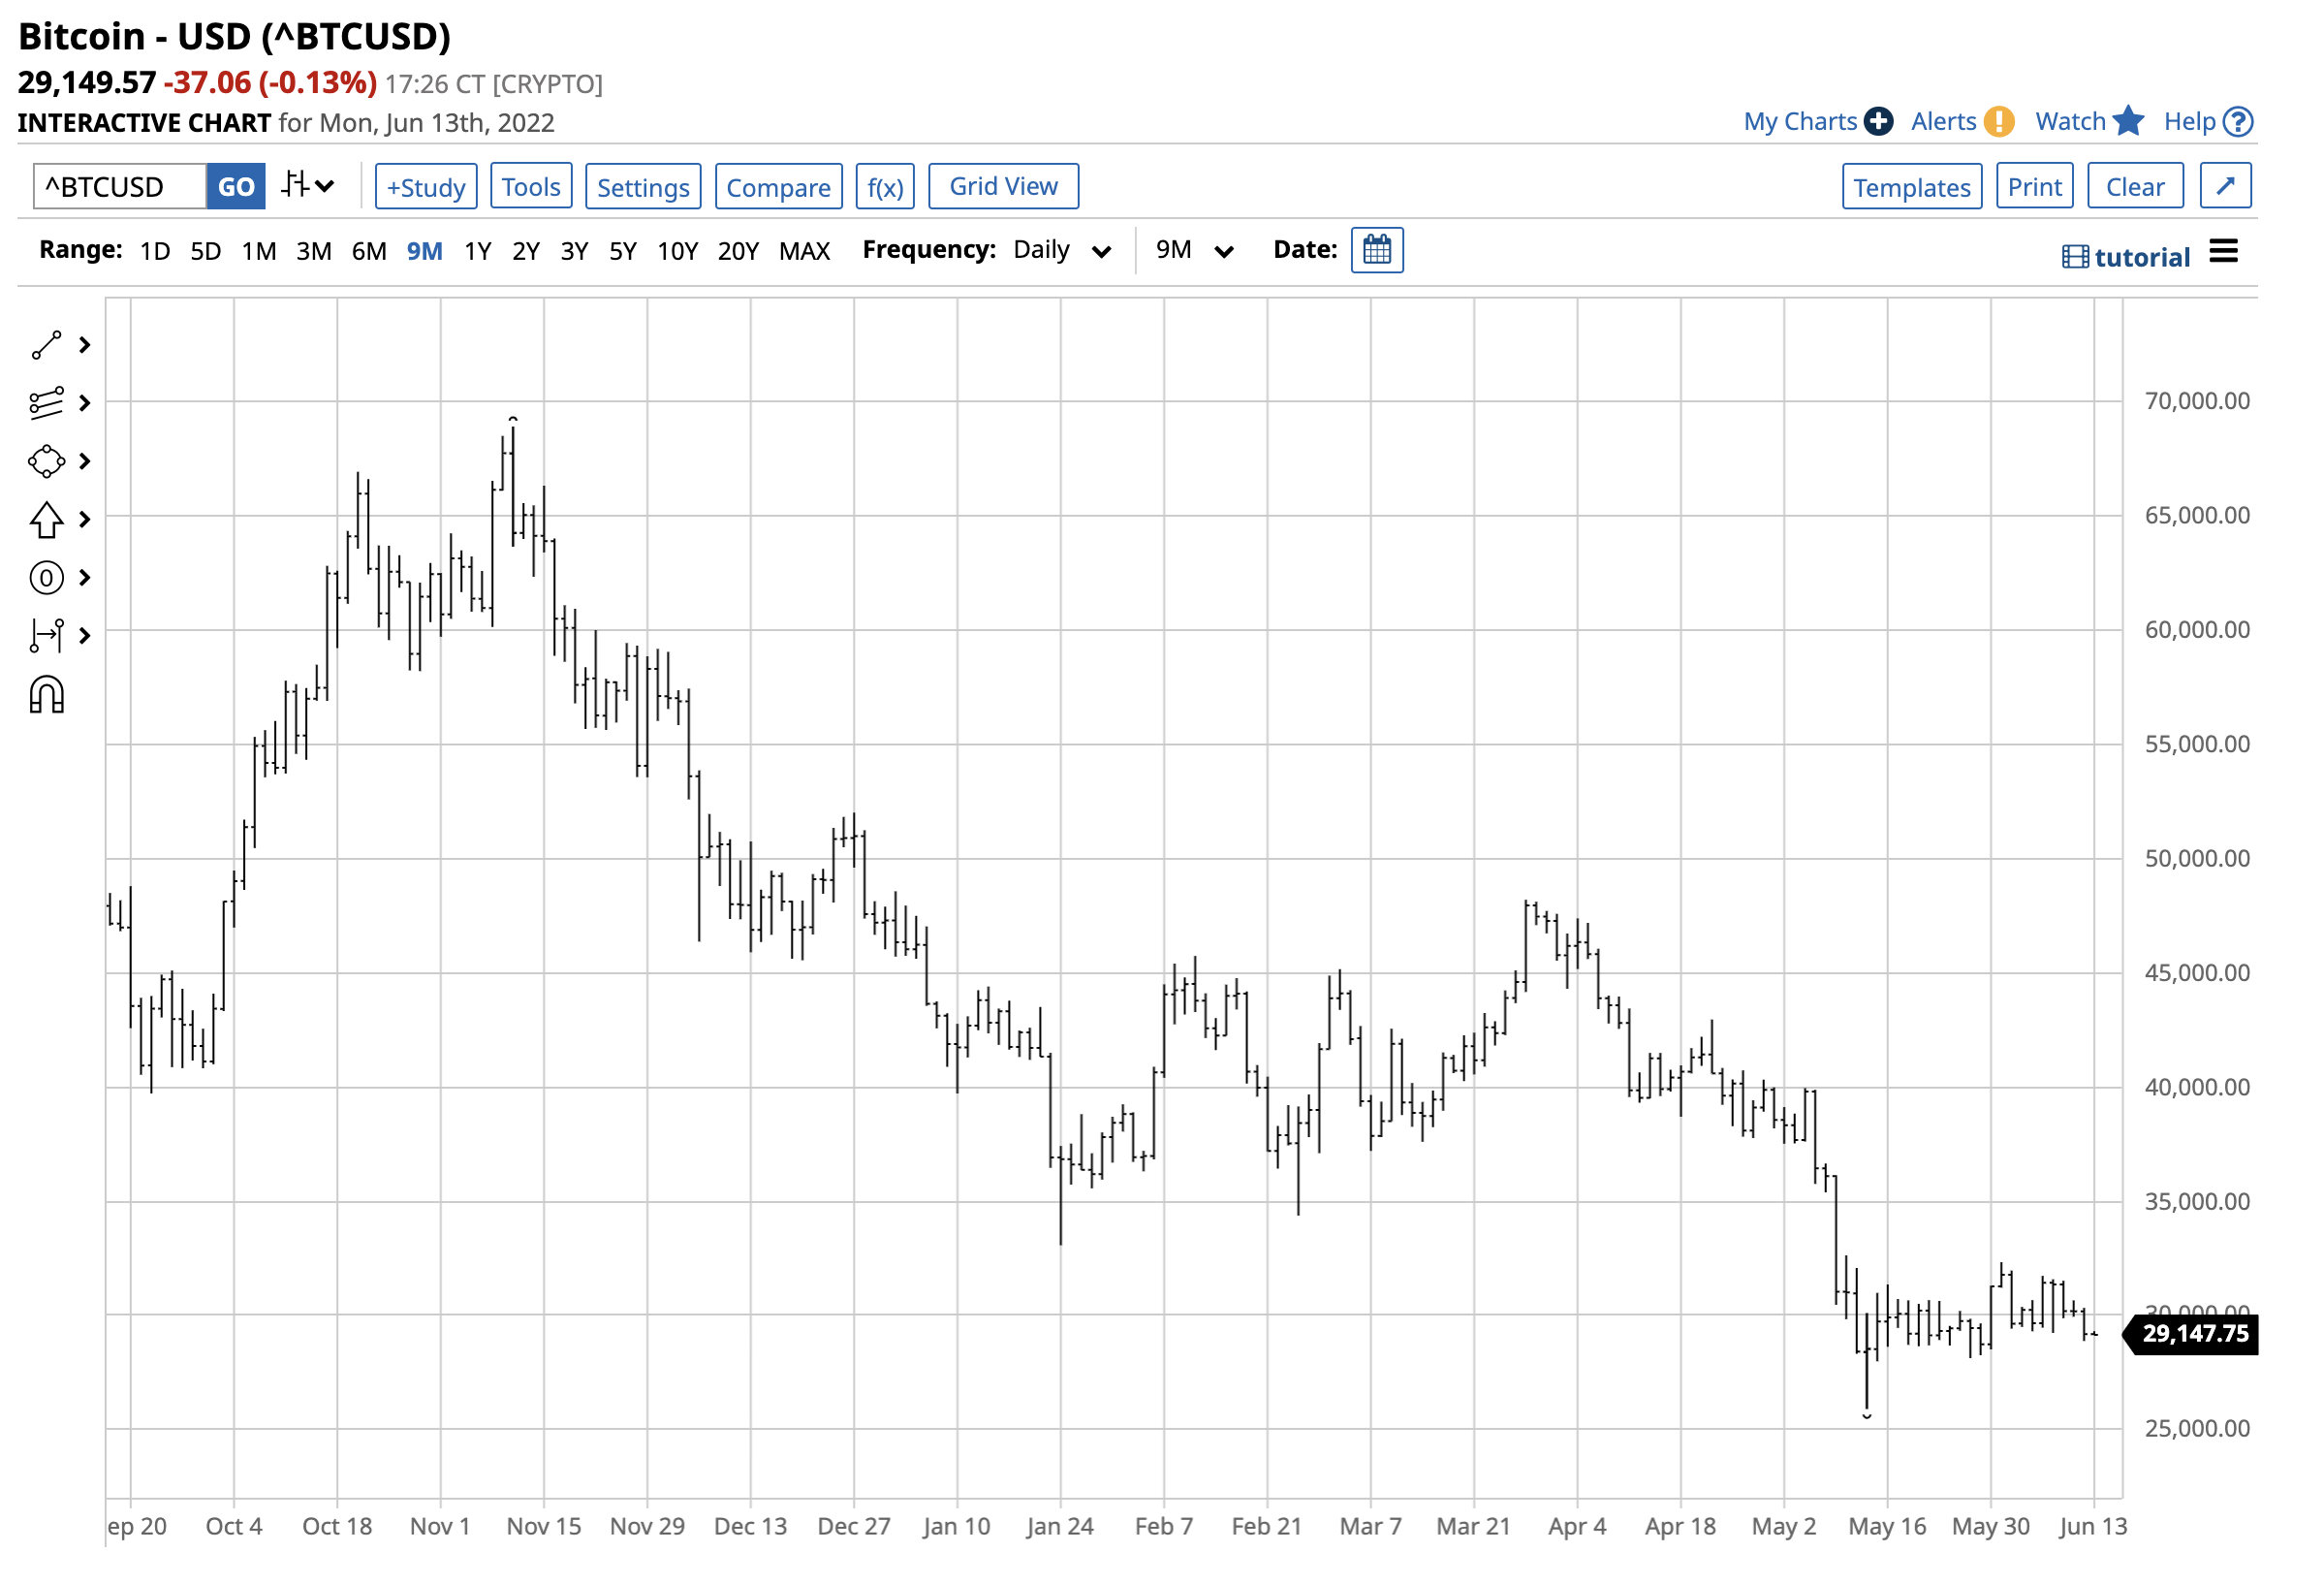2324x1584 pixels.
Task: Select the trend line drawing tool
Action: point(46,346)
